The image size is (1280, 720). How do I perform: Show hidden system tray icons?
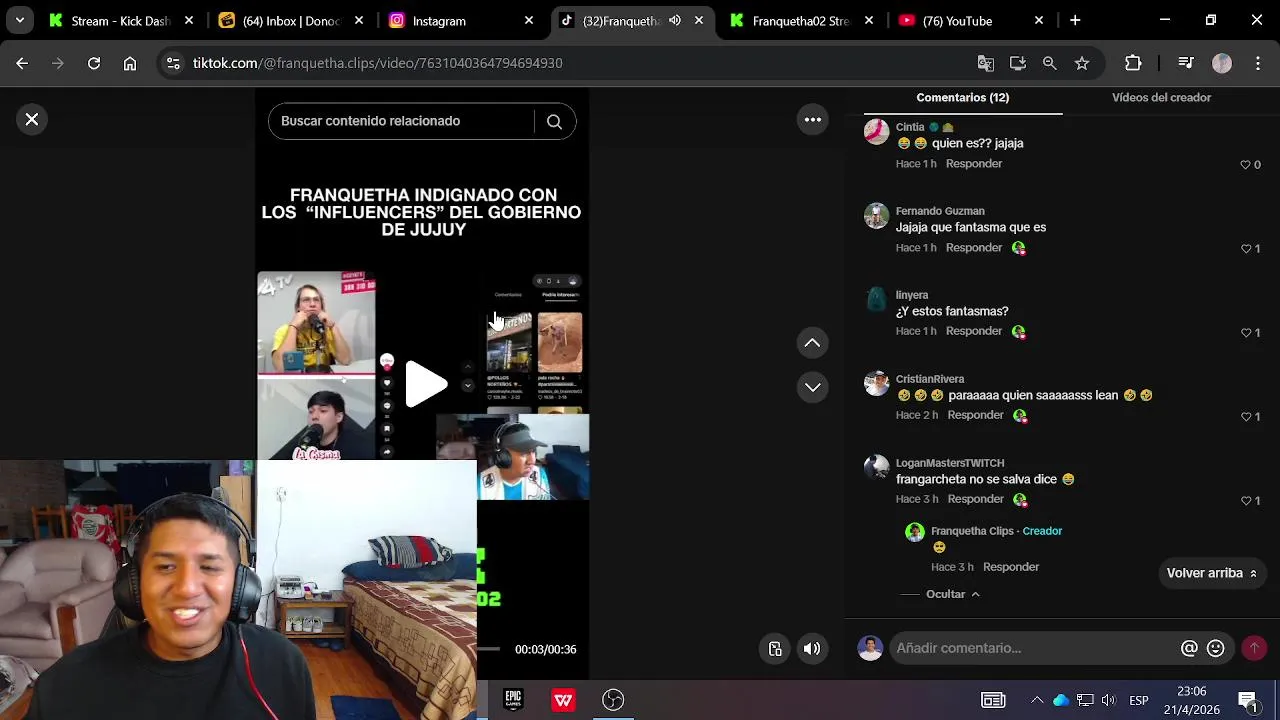[x=1037, y=700]
